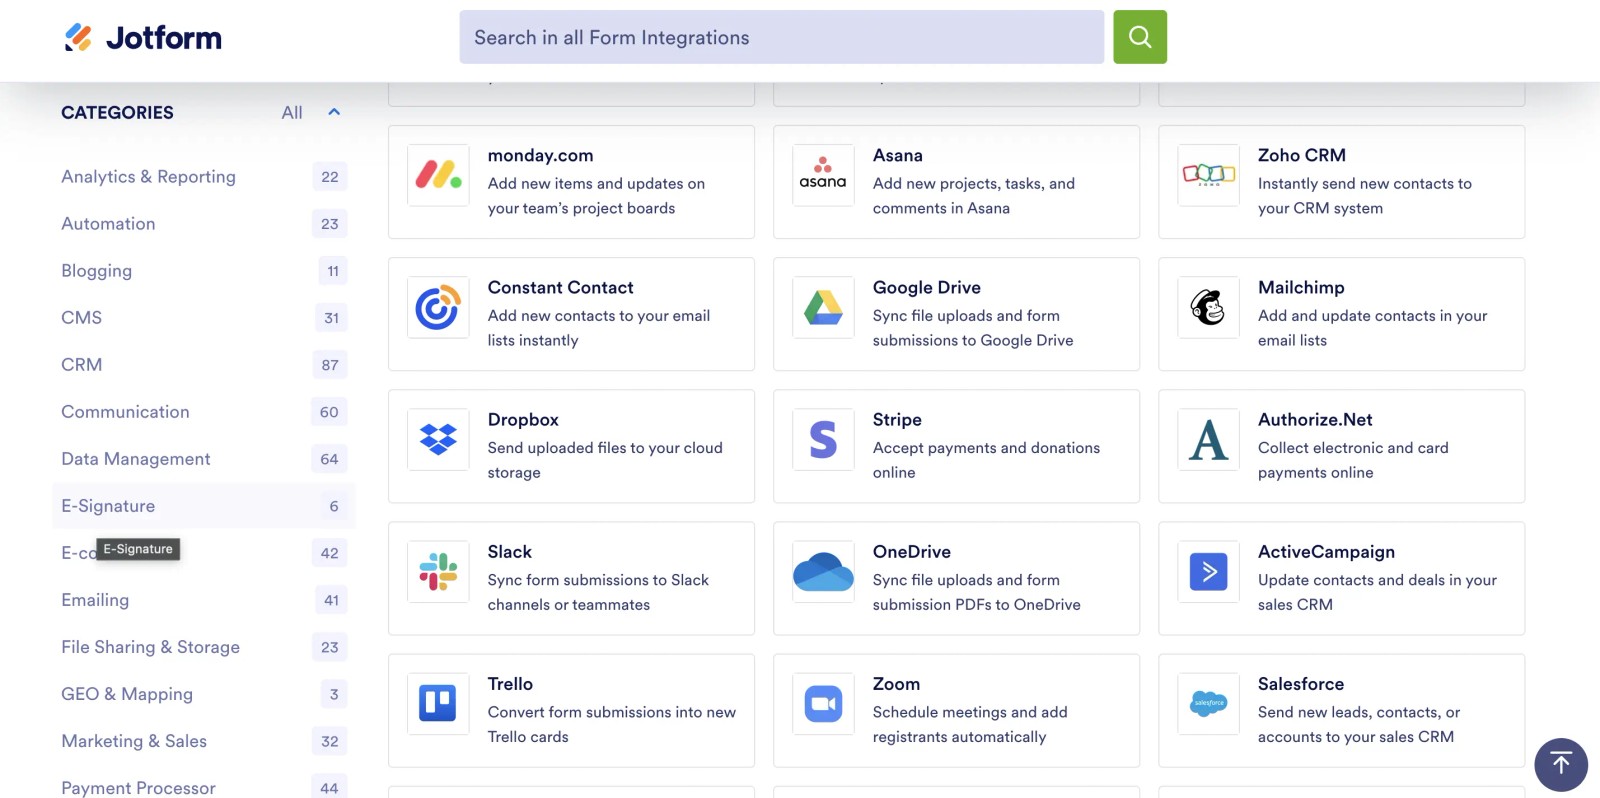Open the Authorize.Net integration title
Image resolution: width=1600 pixels, height=798 pixels.
1315,419
